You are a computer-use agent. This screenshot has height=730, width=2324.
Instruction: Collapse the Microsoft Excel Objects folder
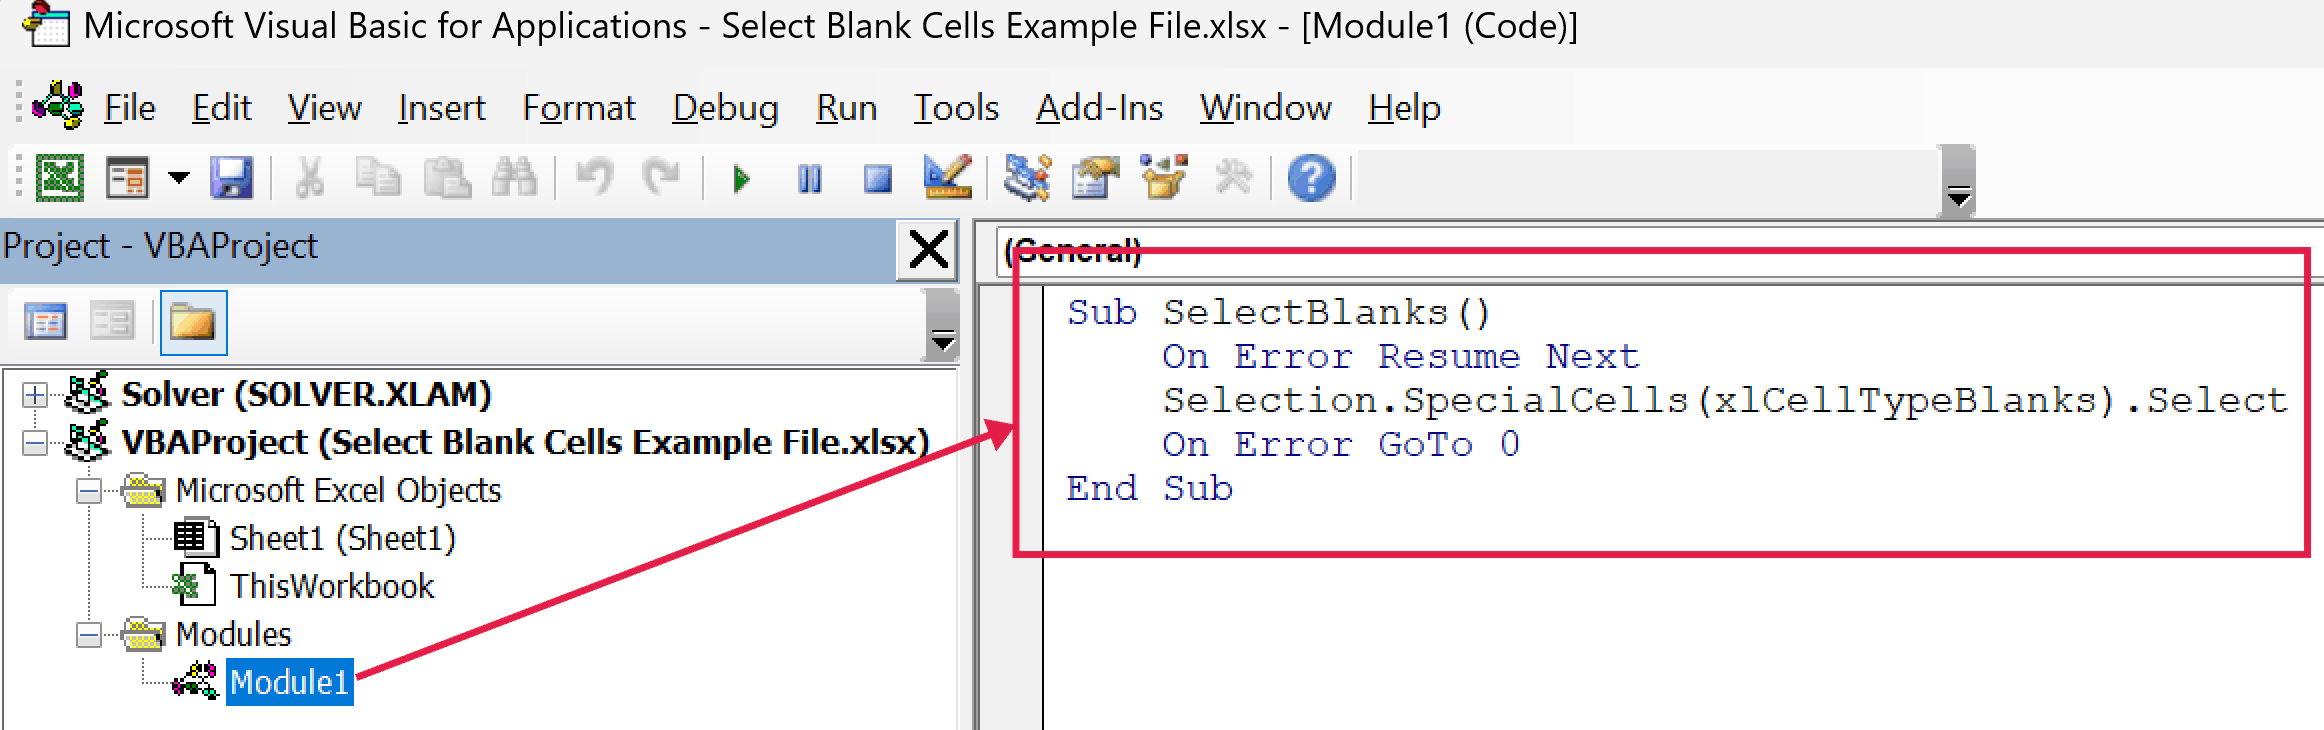coord(89,491)
